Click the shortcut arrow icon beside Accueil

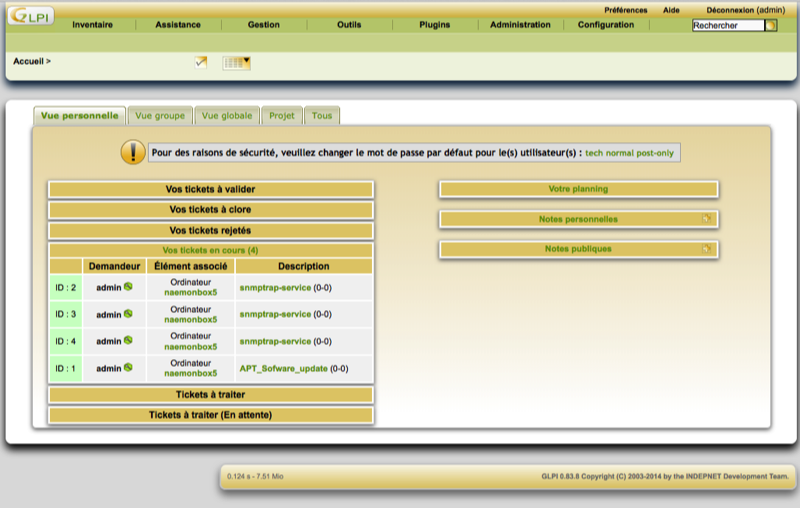(201, 62)
